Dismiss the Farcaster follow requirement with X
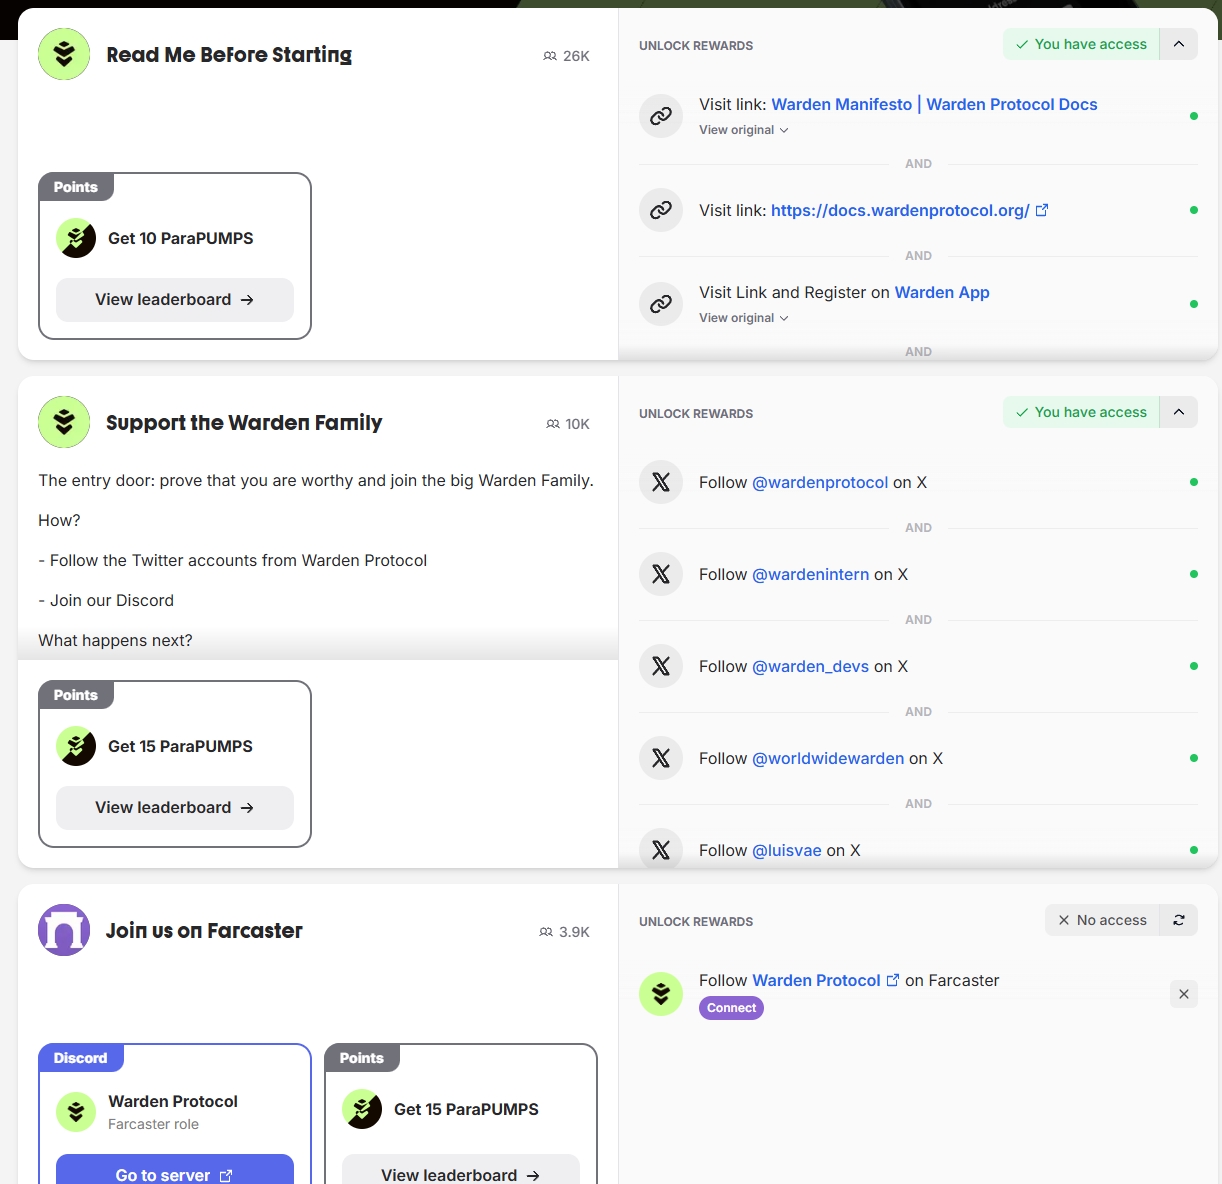The width and height of the screenshot is (1222, 1184). click(1184, 994)
